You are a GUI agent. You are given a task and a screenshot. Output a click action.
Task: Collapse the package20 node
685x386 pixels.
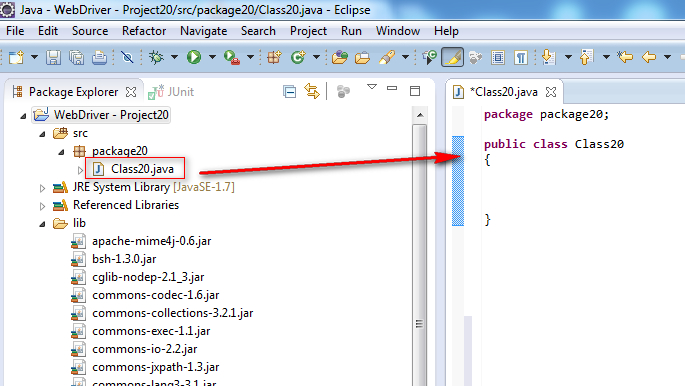pyautogui.click(x=62, y=152)
